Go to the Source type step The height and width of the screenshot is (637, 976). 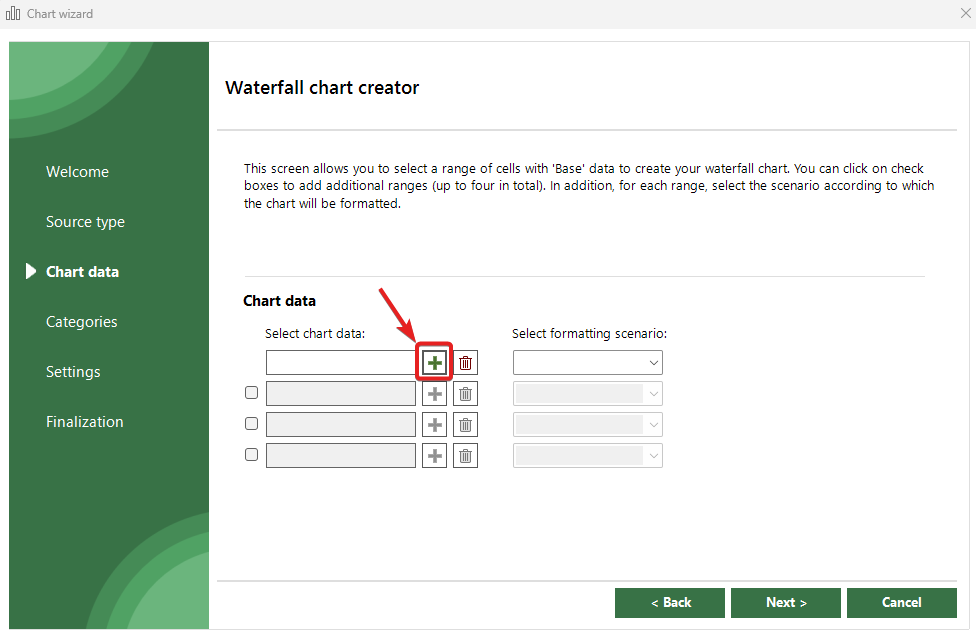[85, 222]
